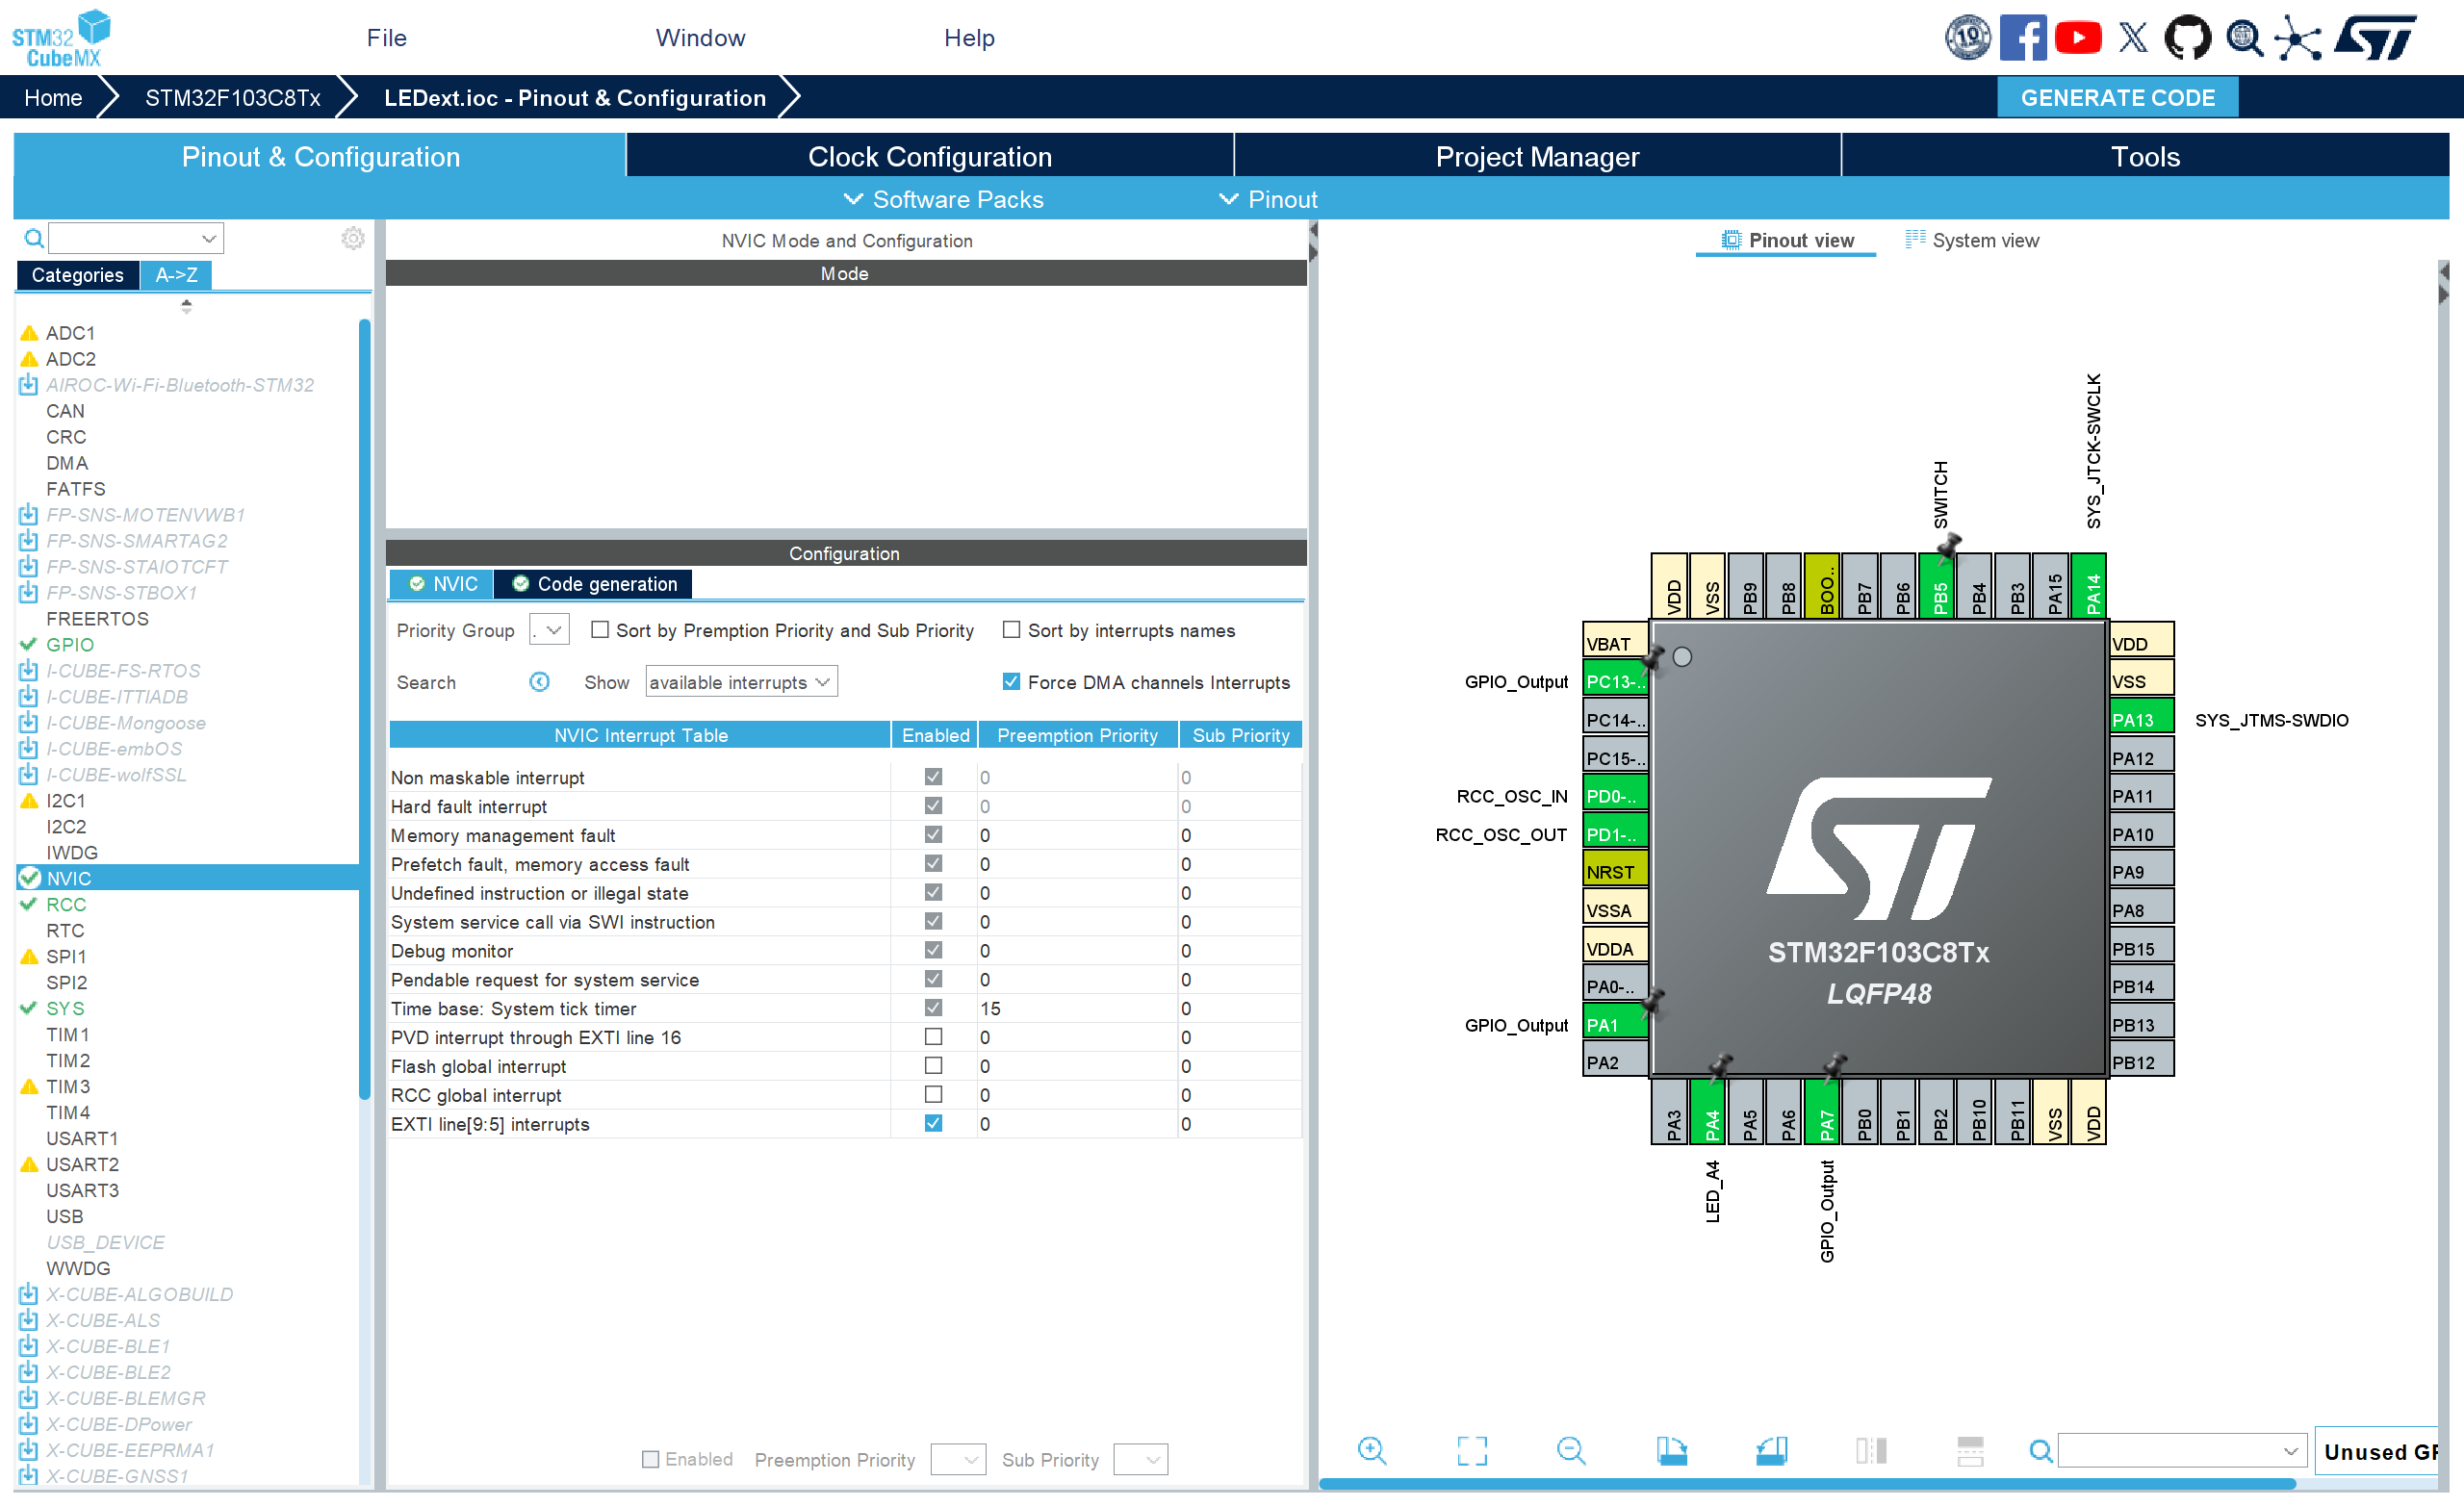Switch to Project Manager tab

coord(1537,156)
